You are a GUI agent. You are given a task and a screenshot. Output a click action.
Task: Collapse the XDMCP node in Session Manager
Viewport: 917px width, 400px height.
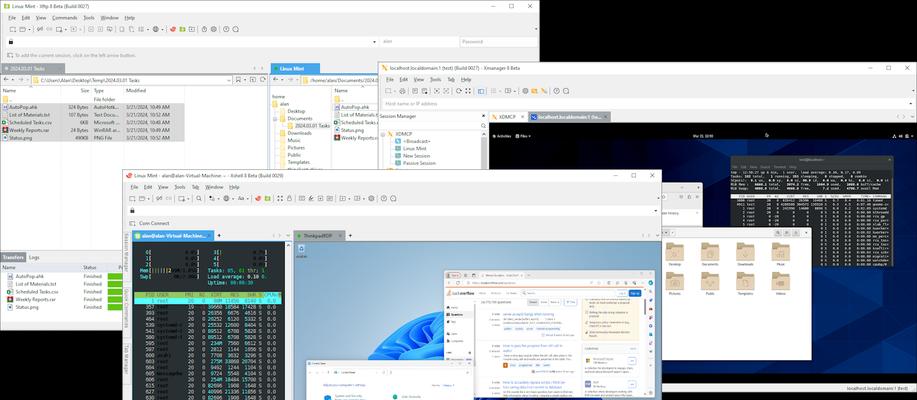point(383,134)
